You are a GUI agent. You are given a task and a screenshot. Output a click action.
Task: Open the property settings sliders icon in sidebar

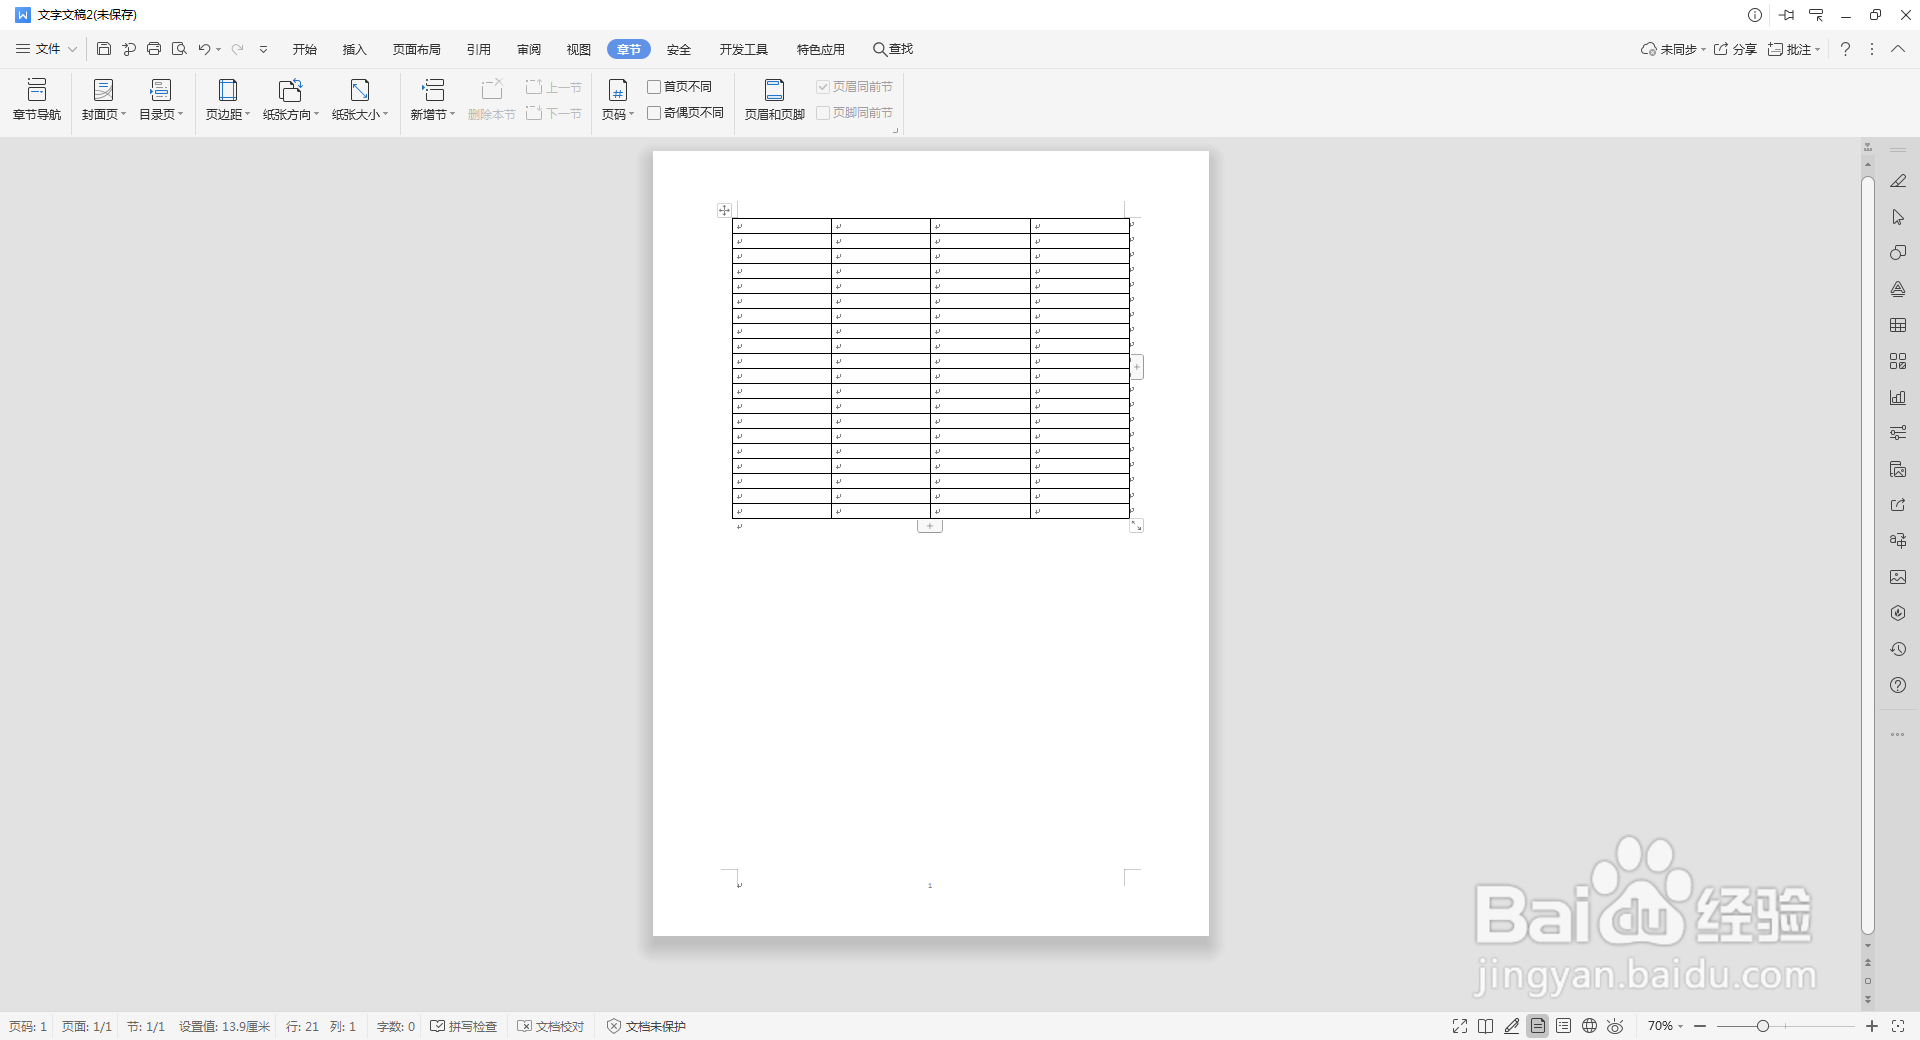(1898, 433)
